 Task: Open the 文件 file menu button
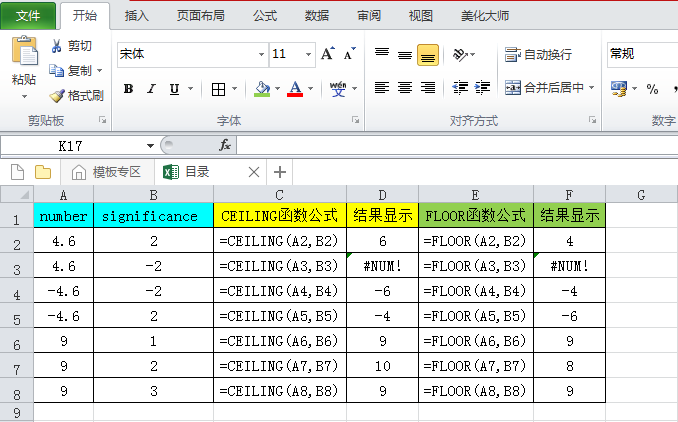[28, 16]
